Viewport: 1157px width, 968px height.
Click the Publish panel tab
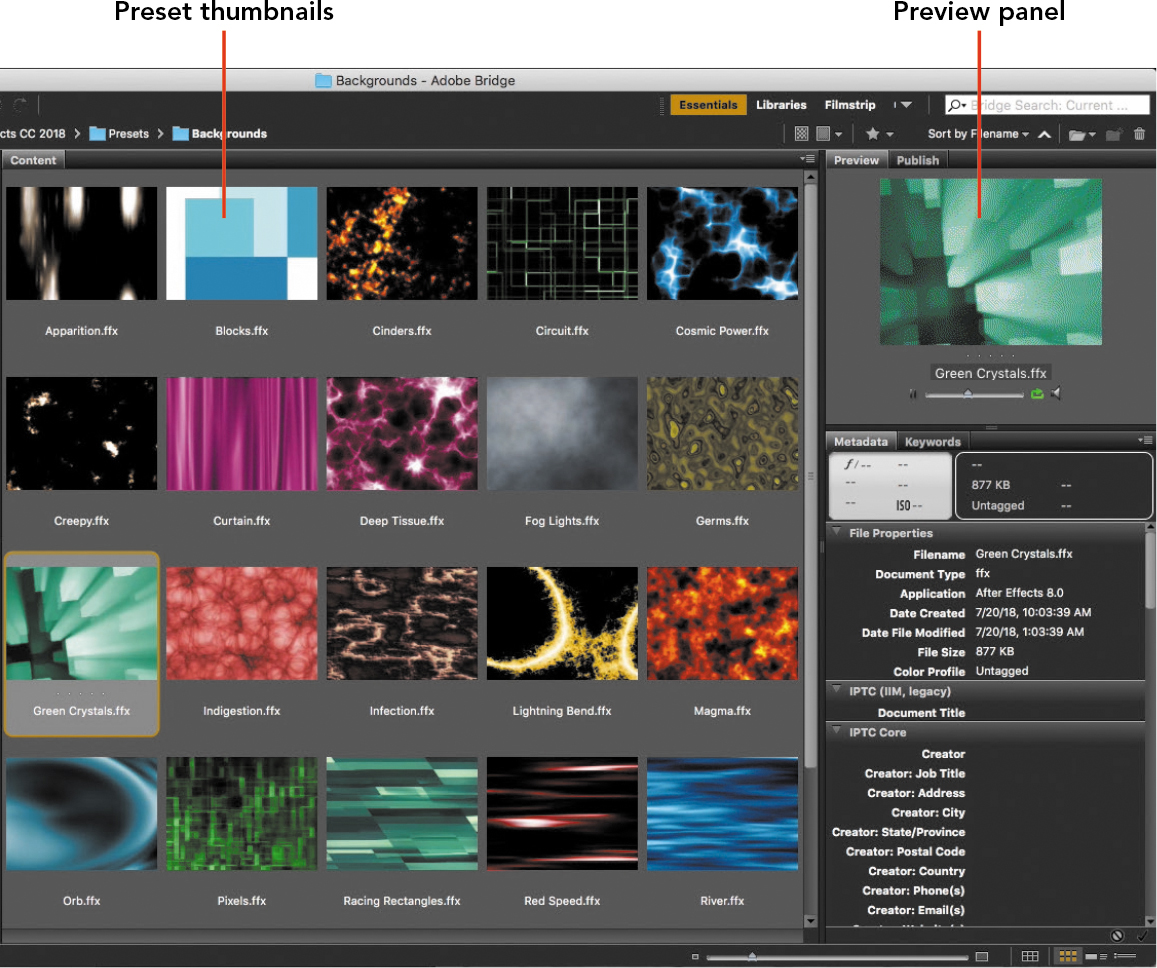point(917,159)
